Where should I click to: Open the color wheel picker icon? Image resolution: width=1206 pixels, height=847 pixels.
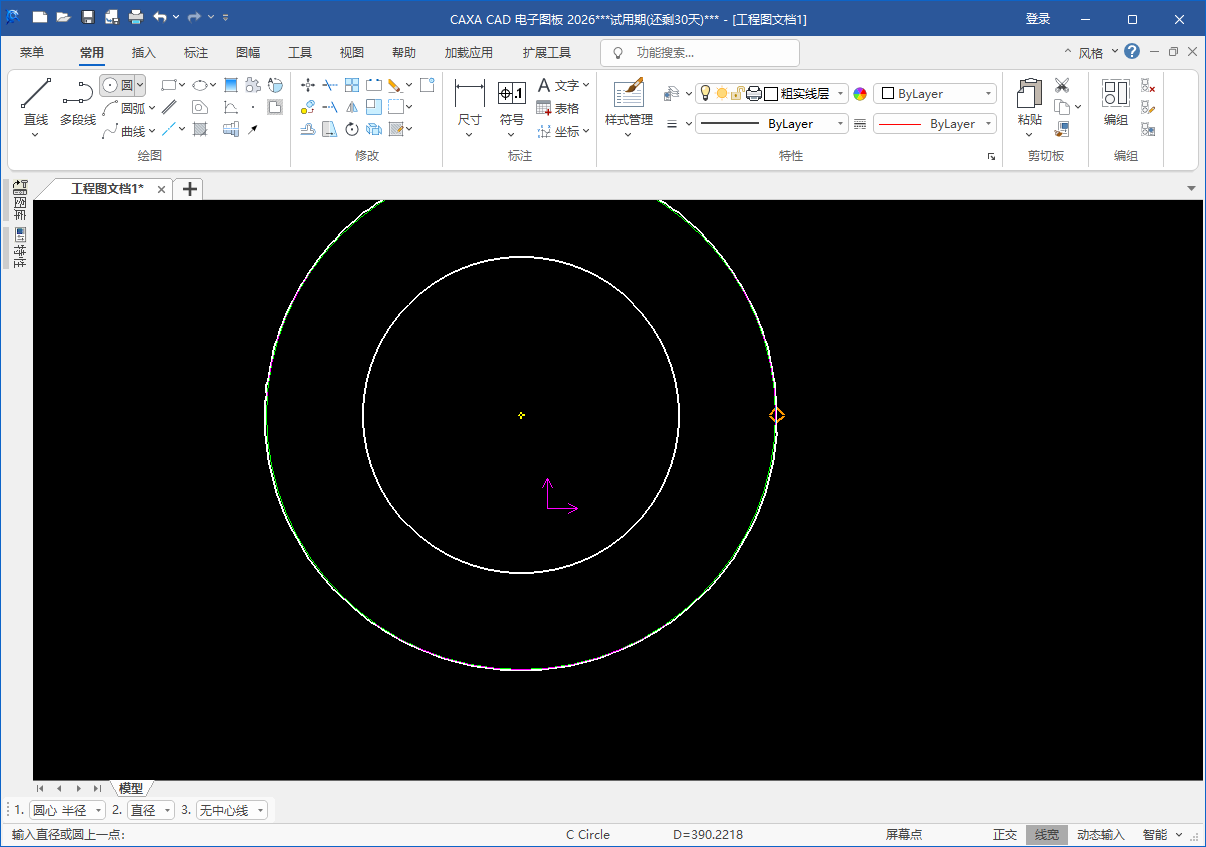860,94
